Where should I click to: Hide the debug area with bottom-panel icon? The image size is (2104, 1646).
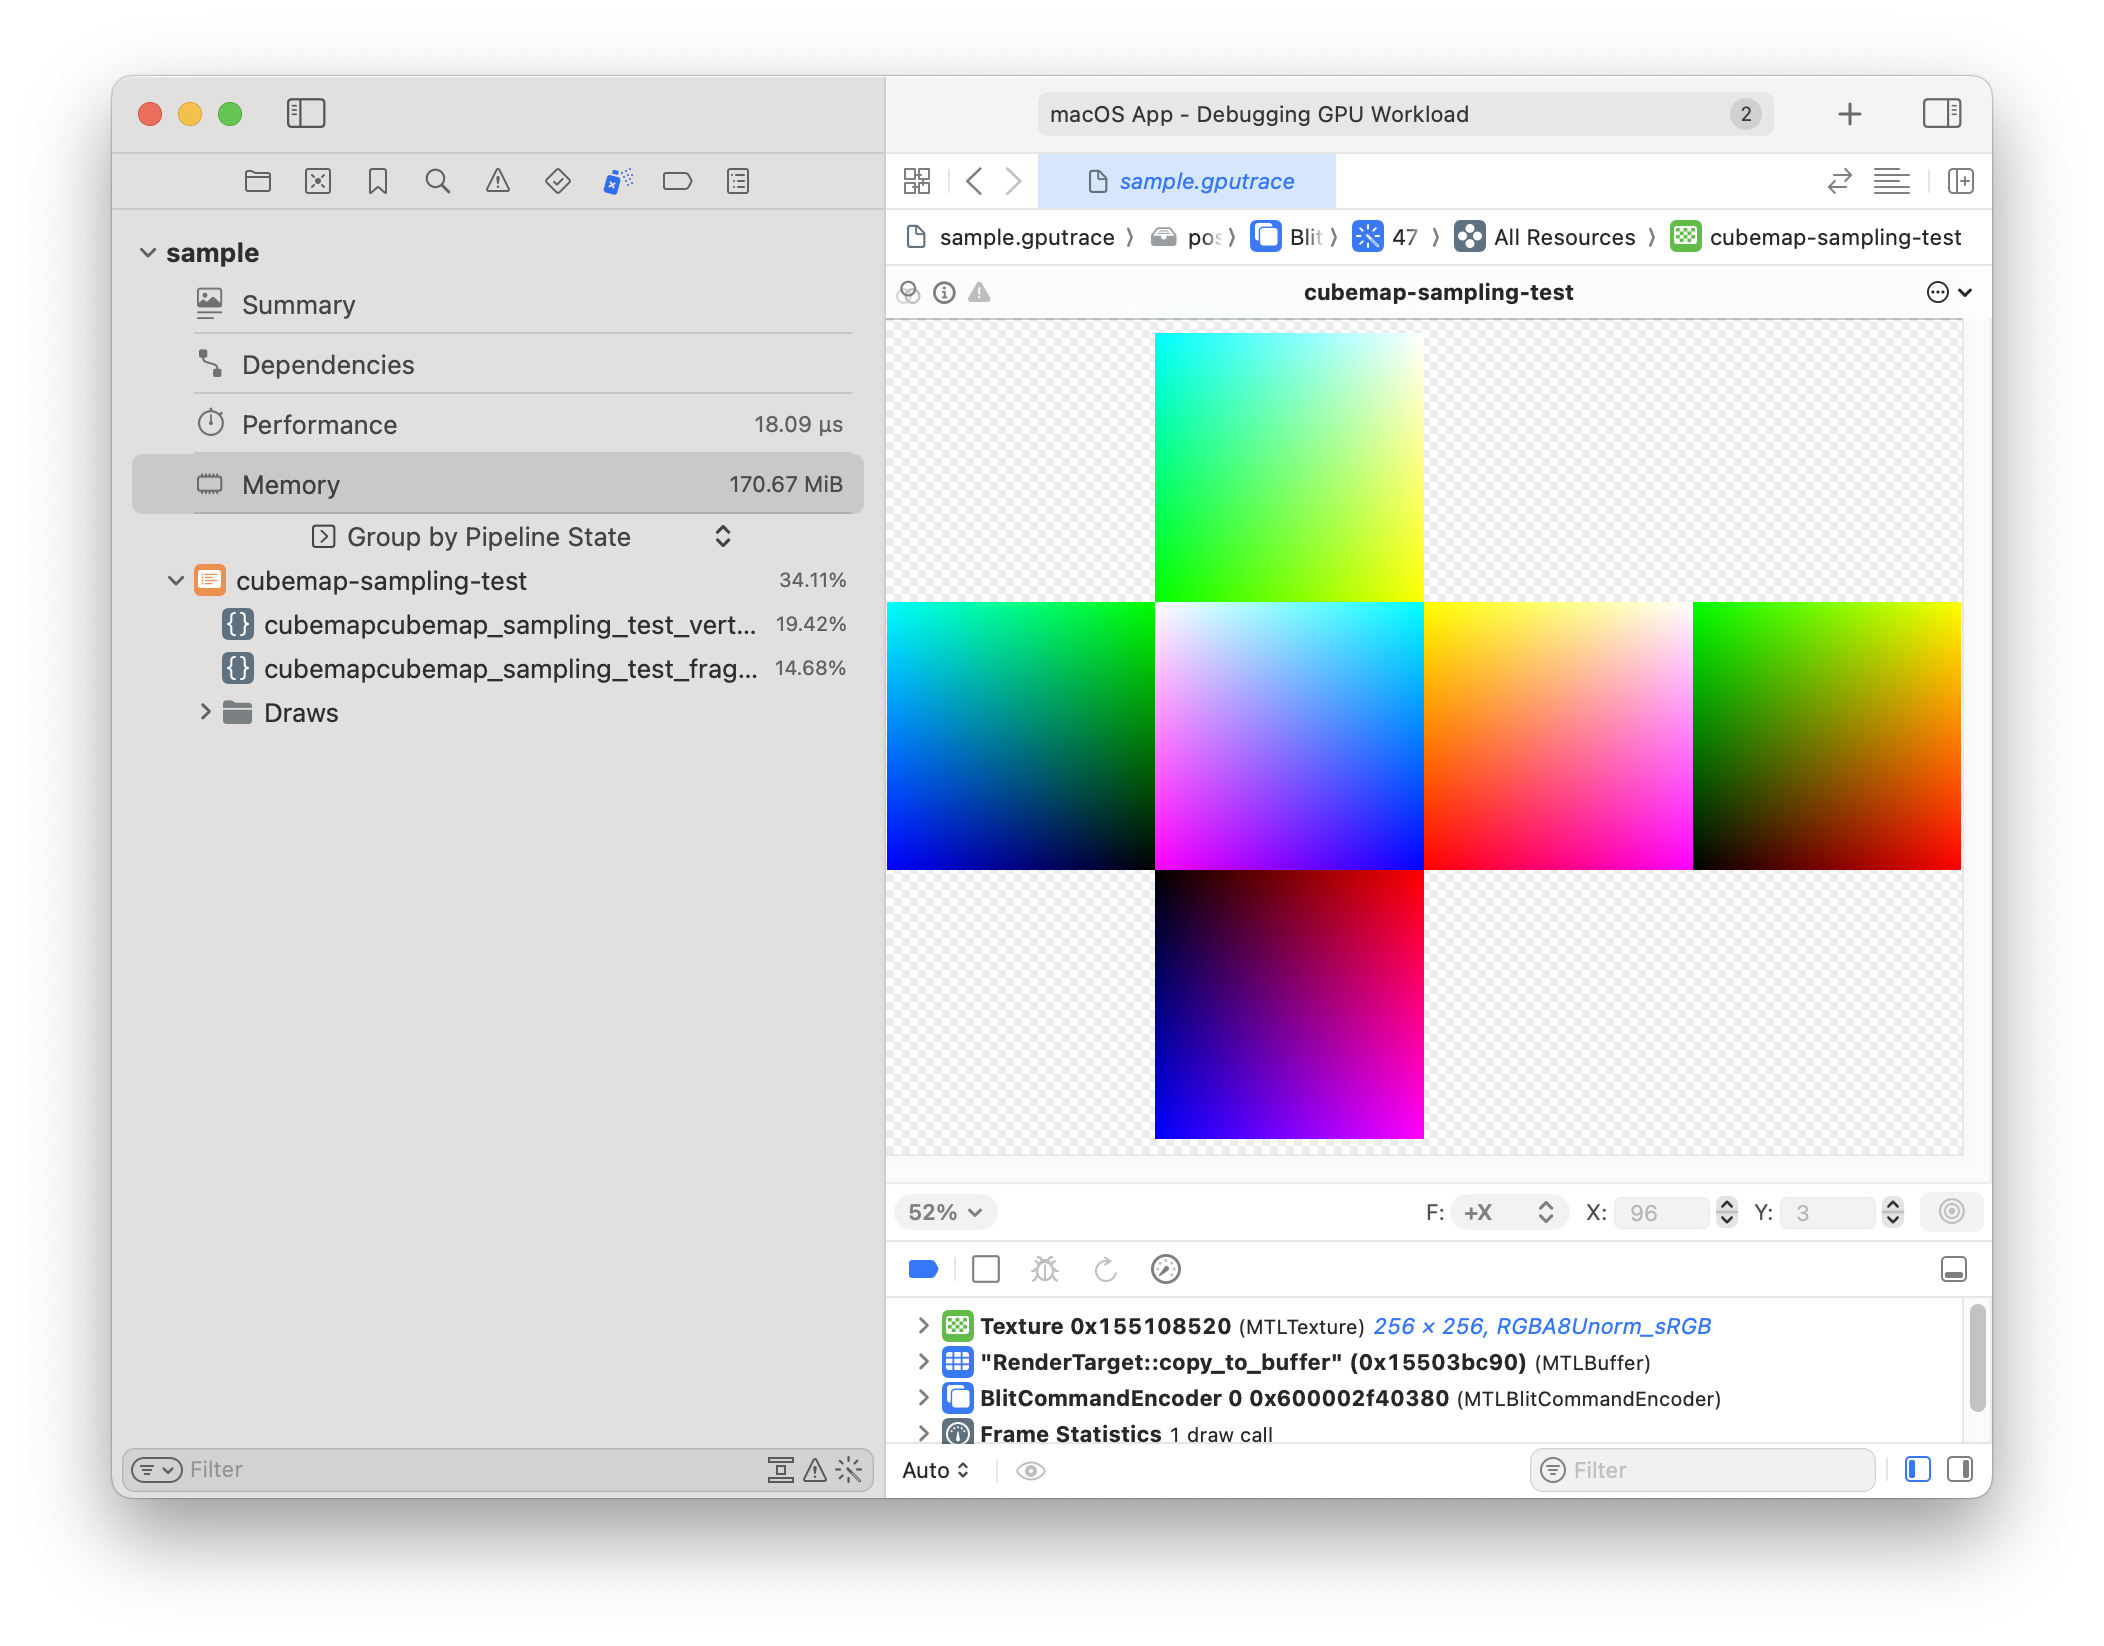click(x=1953, y=1269)
